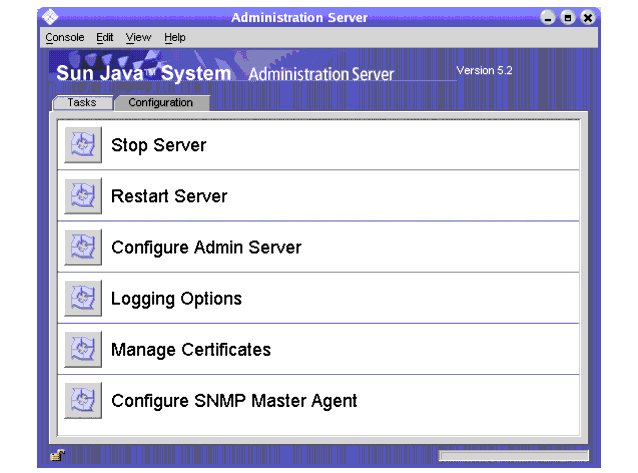Minimize the Administration Server window
This screenshot has width=638, height=473.
click(548, 18)
